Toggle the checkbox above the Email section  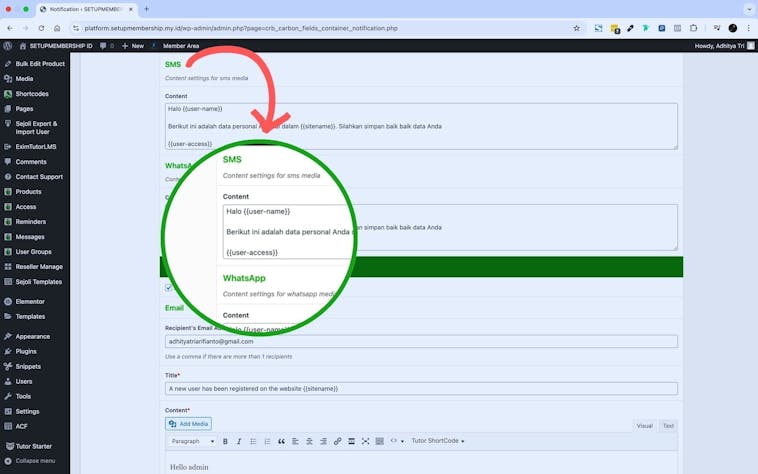(168, 288)
